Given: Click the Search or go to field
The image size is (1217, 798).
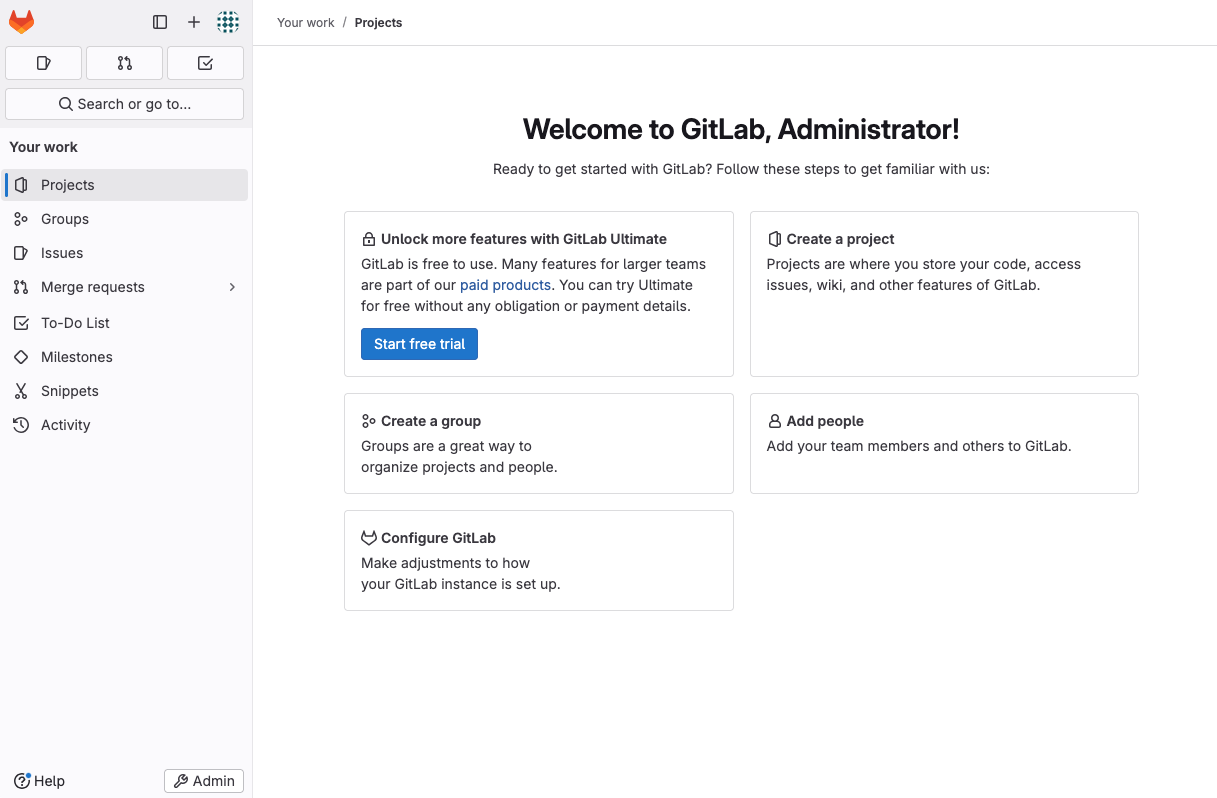Looking at the screenshot, I should 125,104.
